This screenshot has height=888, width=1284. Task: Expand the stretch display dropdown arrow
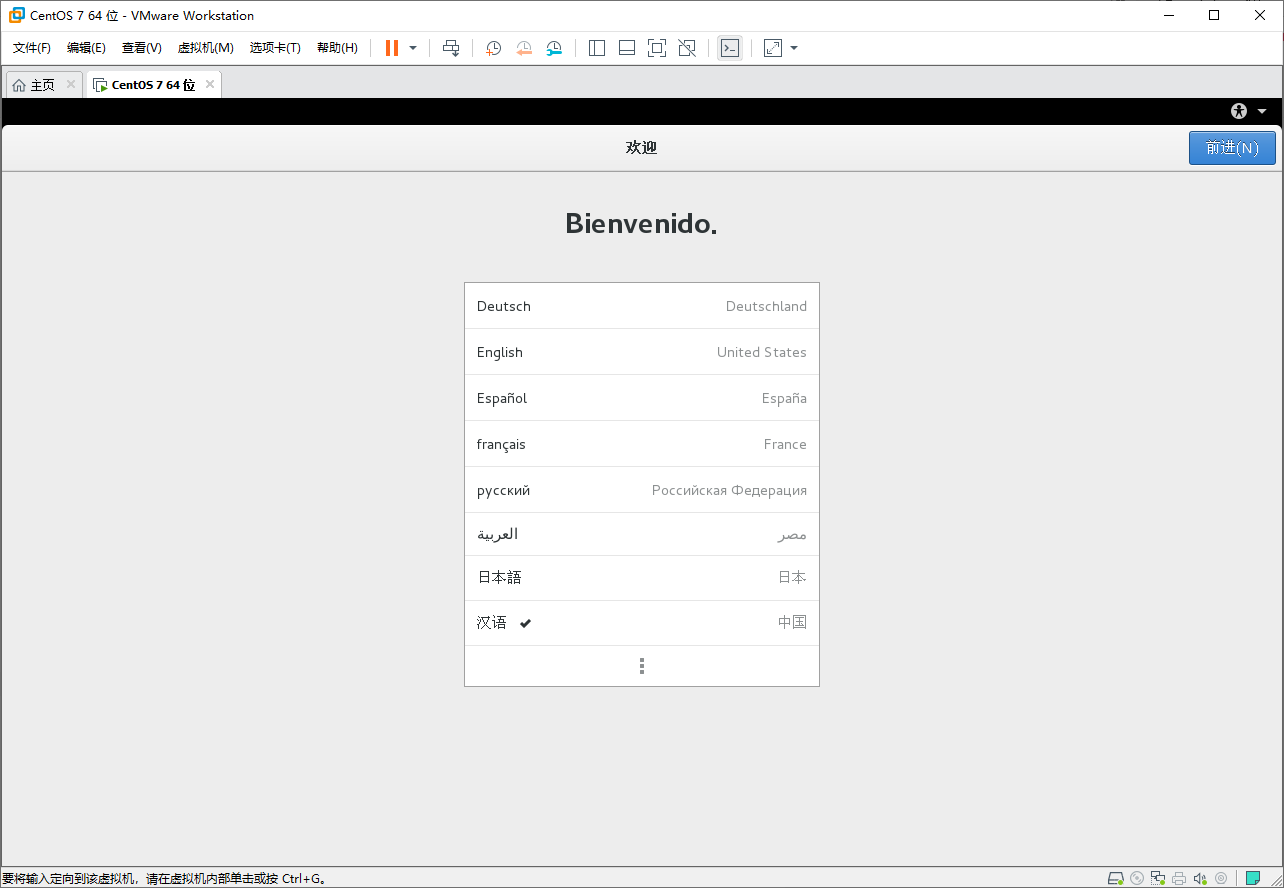pyautogui.click(x=794, y=48)
